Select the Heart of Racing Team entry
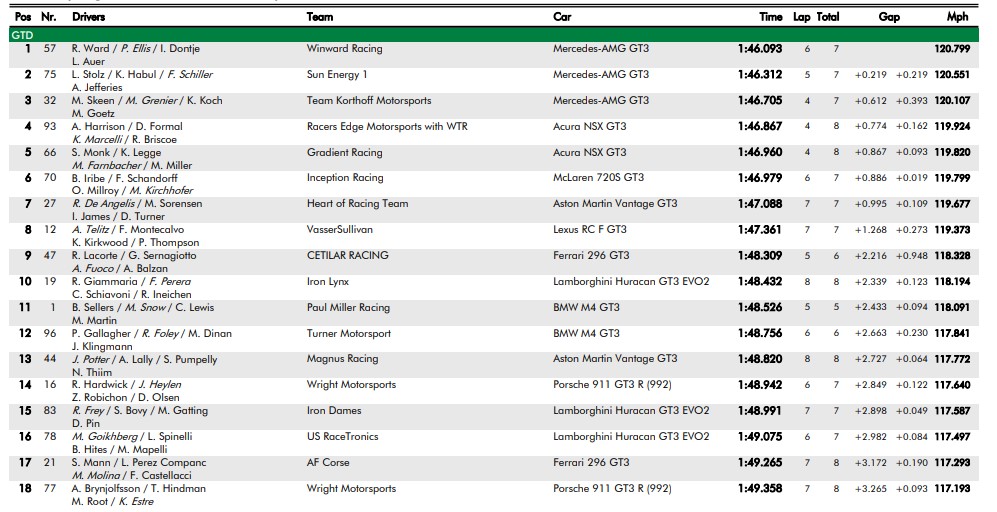Image resolution: width=997 pixels, height=512 pixels. (x=357, y=204)
